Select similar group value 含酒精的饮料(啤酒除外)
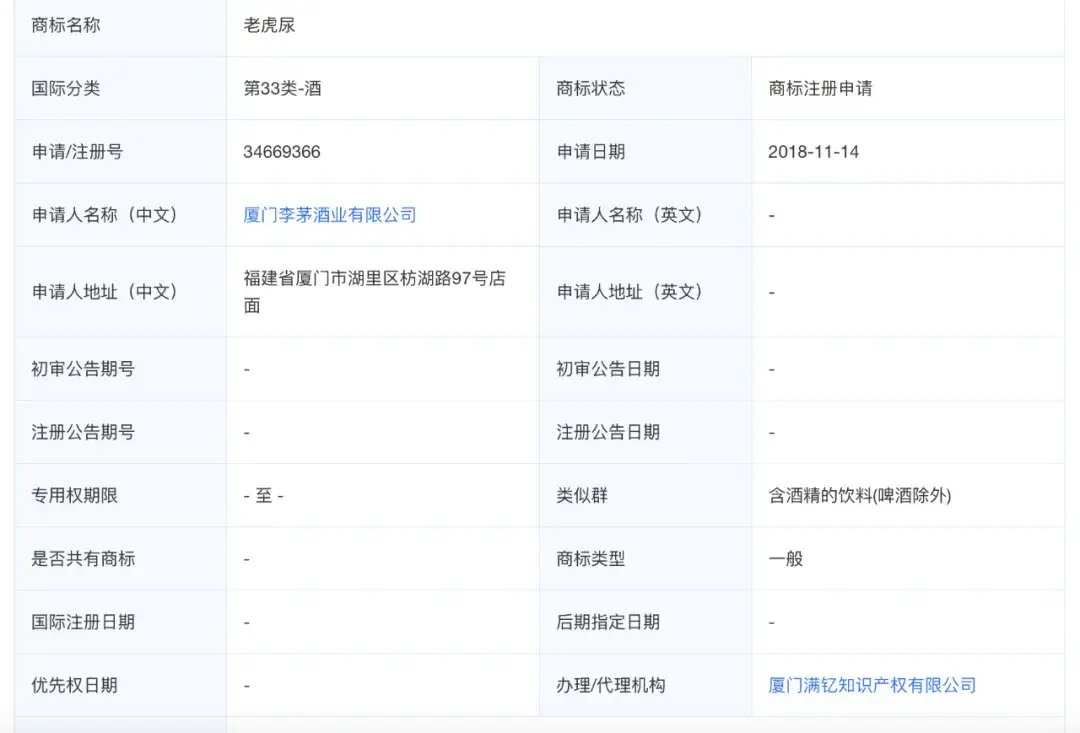This screenshot has height=733, width=1080. click(x=860, y=496)
